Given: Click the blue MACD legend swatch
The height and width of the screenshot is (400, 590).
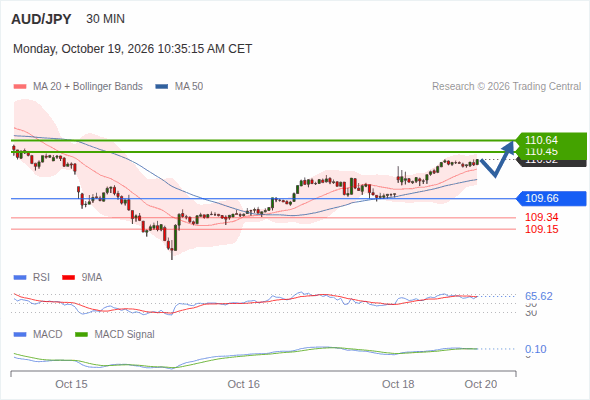Looking at the screenshot, I should click(x=20, y=335).
